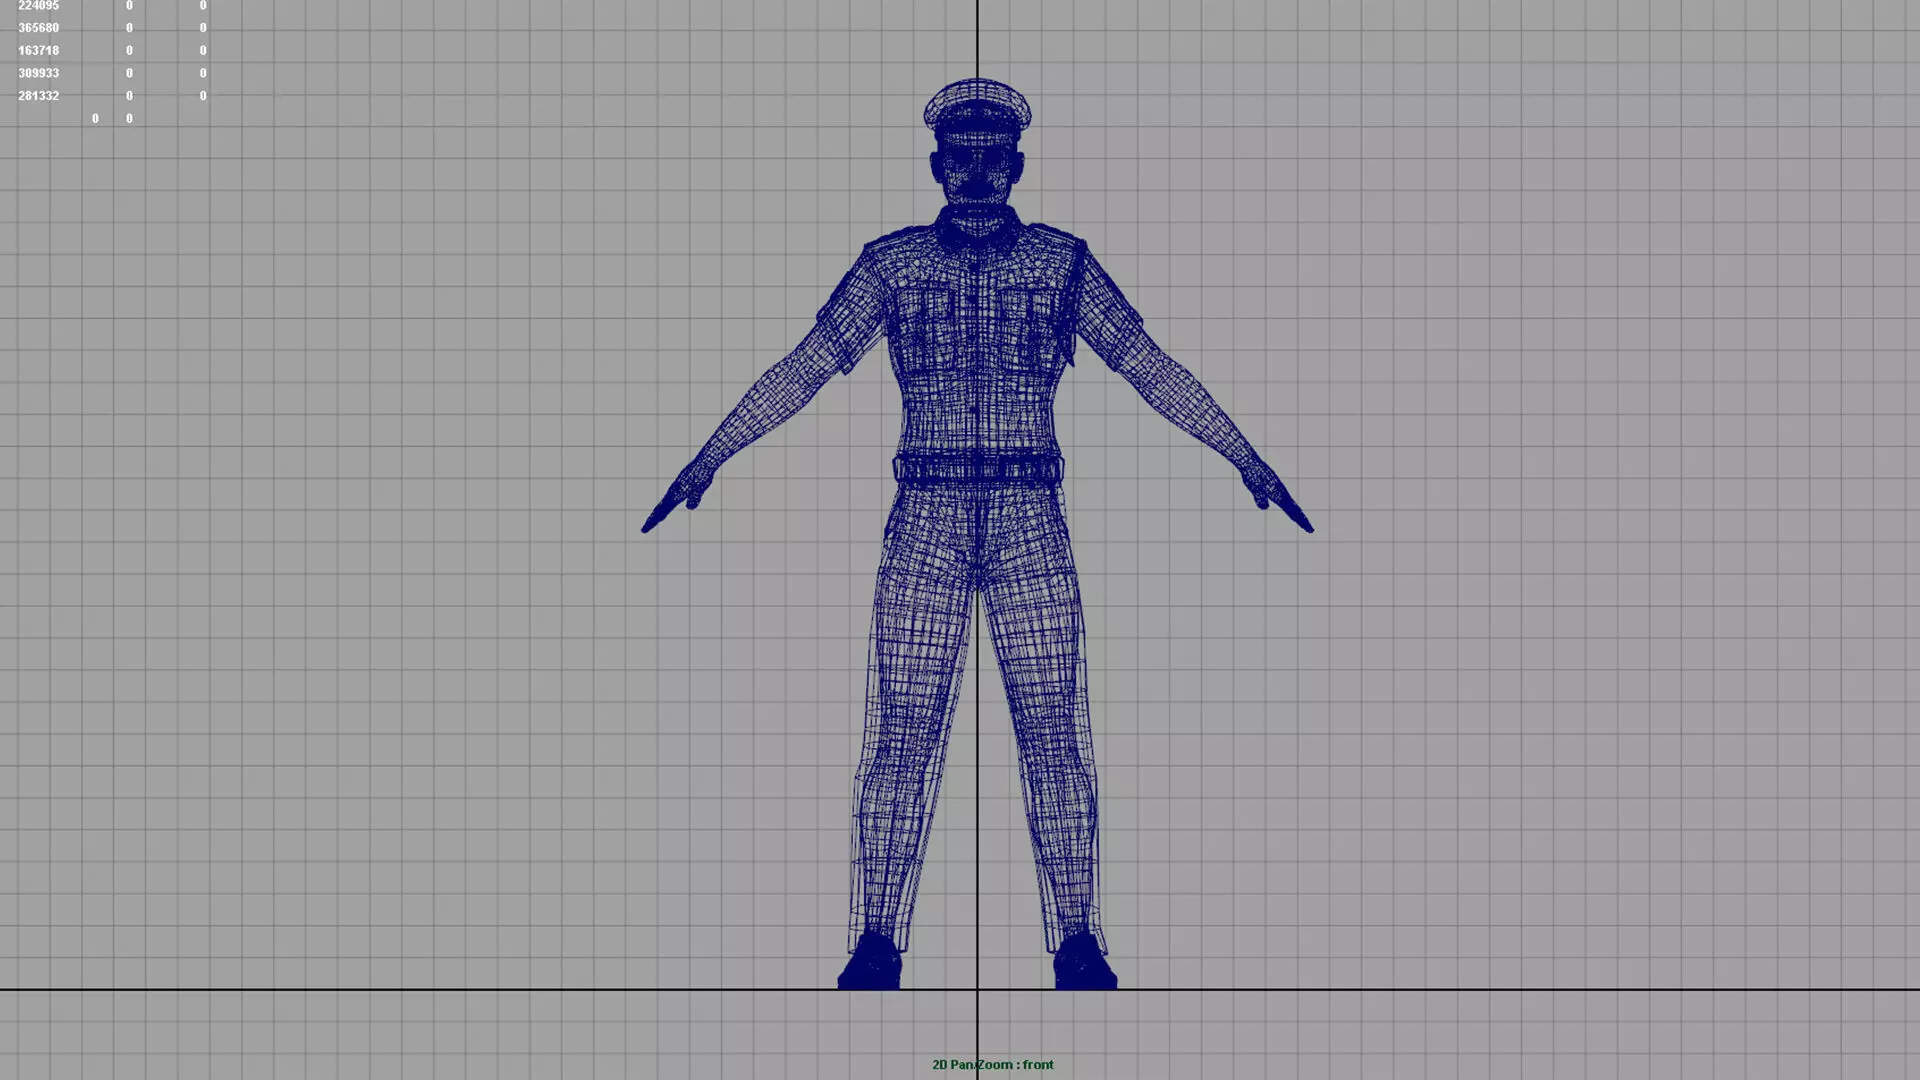Click the '2D Pan/Zoom : front' viewport label
This screenshot has width=1920, height=1080.
(x=992, y=1065)
